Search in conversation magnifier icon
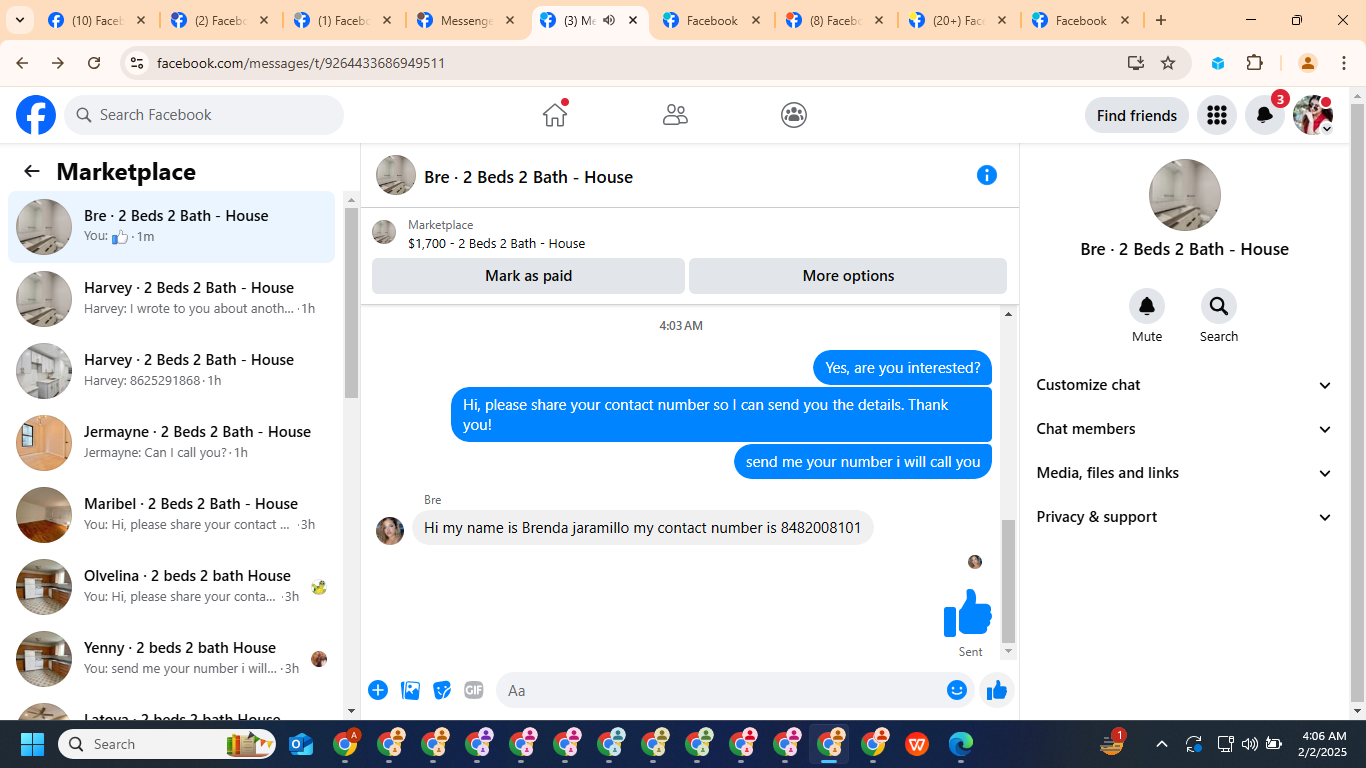1366x768 pixels. pos(1219,306)
